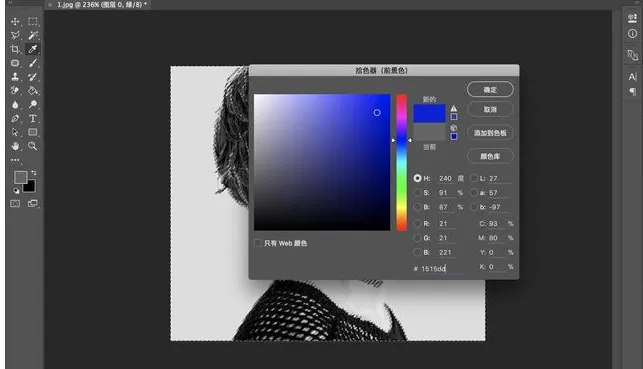Viewport: 643px width, 369px height.
Task: Open the toolbar foreground color swatch
Action: pyautogui.click(x=21, y=178)
